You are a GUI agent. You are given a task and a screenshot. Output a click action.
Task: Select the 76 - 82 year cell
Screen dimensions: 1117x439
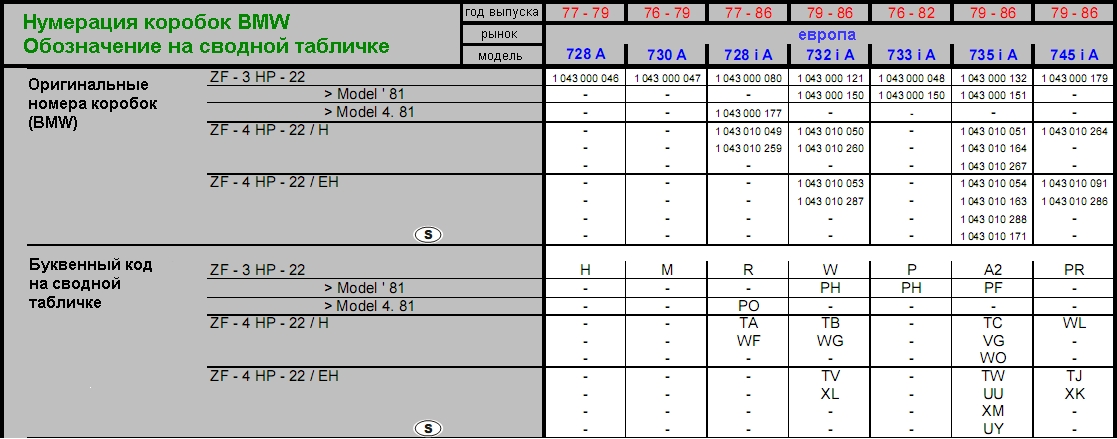(x=911, y=12)
